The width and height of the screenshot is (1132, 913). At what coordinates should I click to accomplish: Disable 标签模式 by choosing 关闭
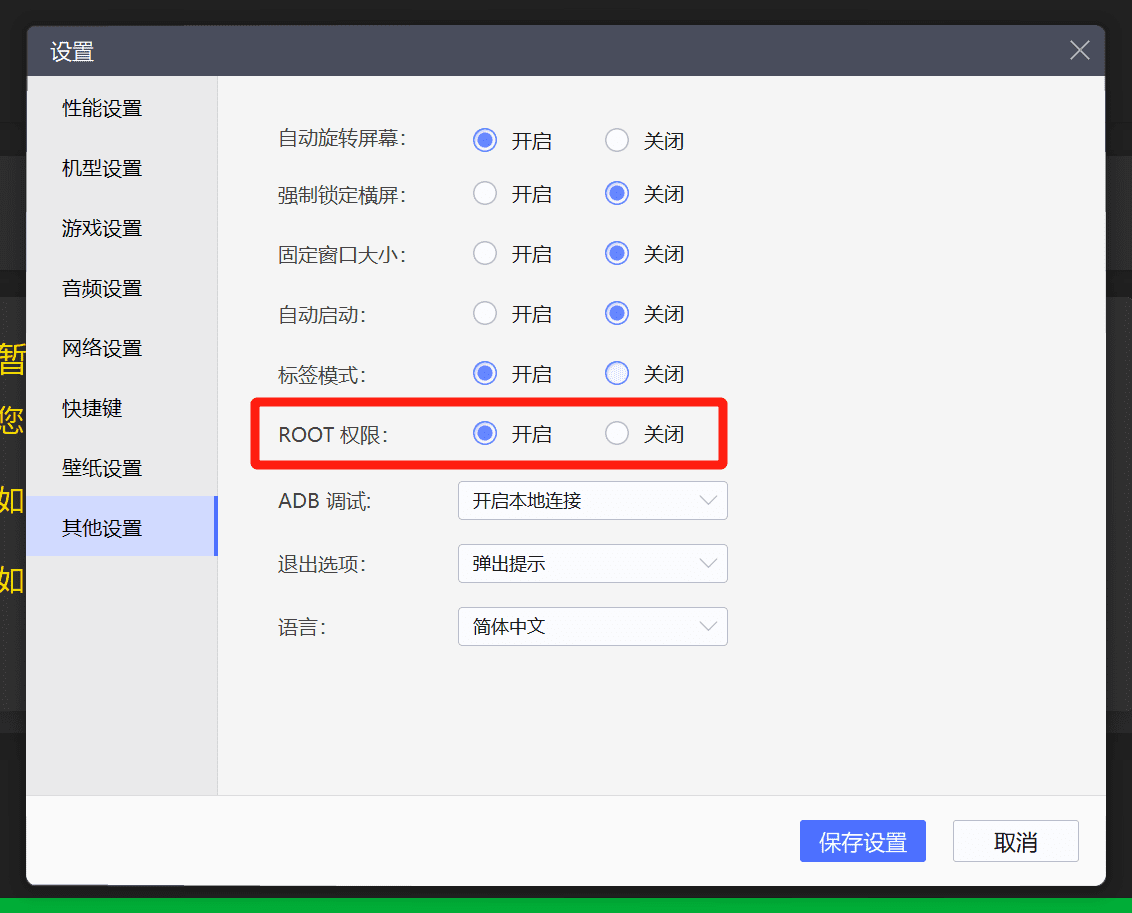click(617, 374)
